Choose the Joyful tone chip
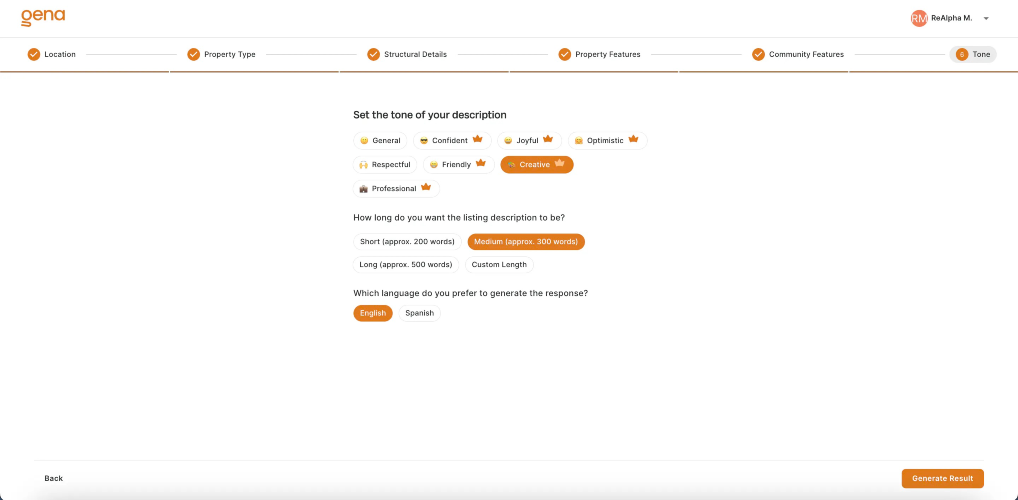 tap(529, 141)
